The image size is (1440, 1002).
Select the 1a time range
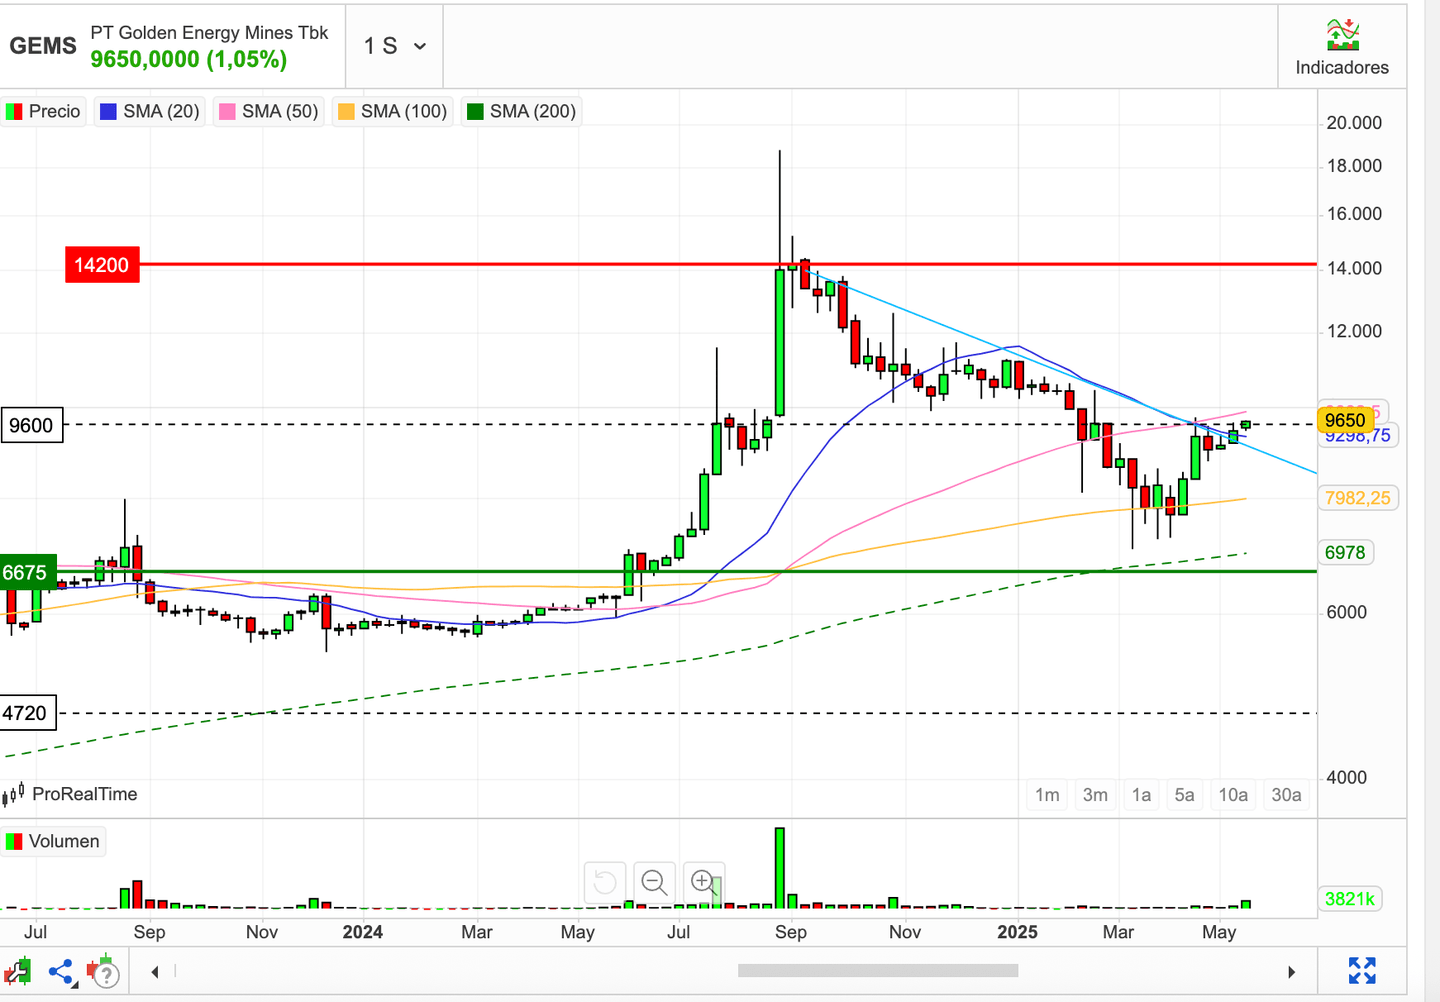pos(1141,794)
